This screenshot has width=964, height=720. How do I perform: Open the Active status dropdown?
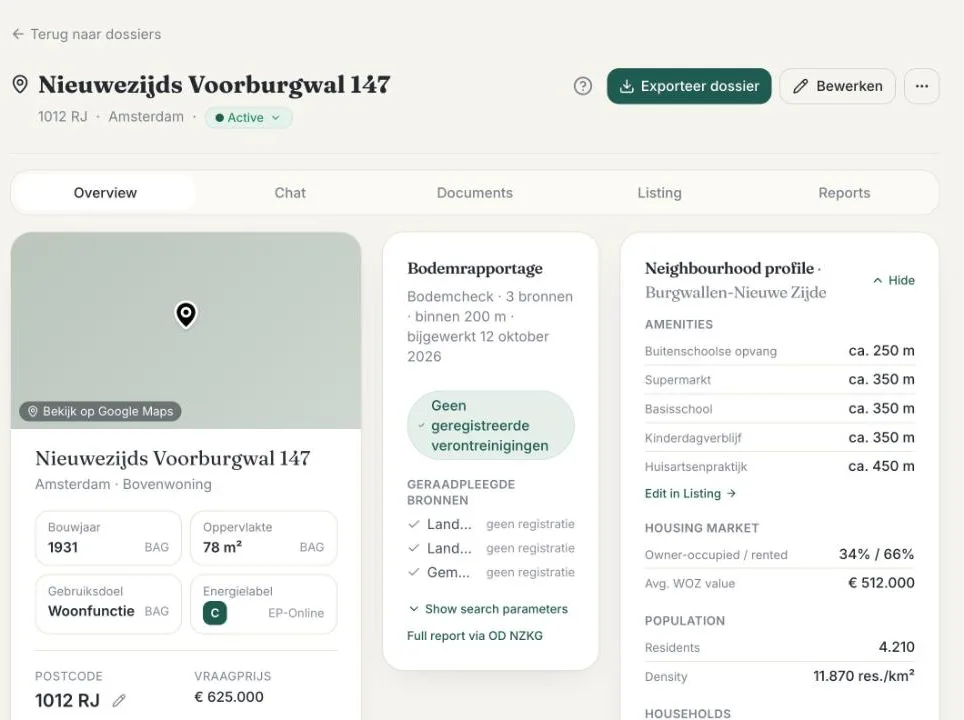pos(248,117)
